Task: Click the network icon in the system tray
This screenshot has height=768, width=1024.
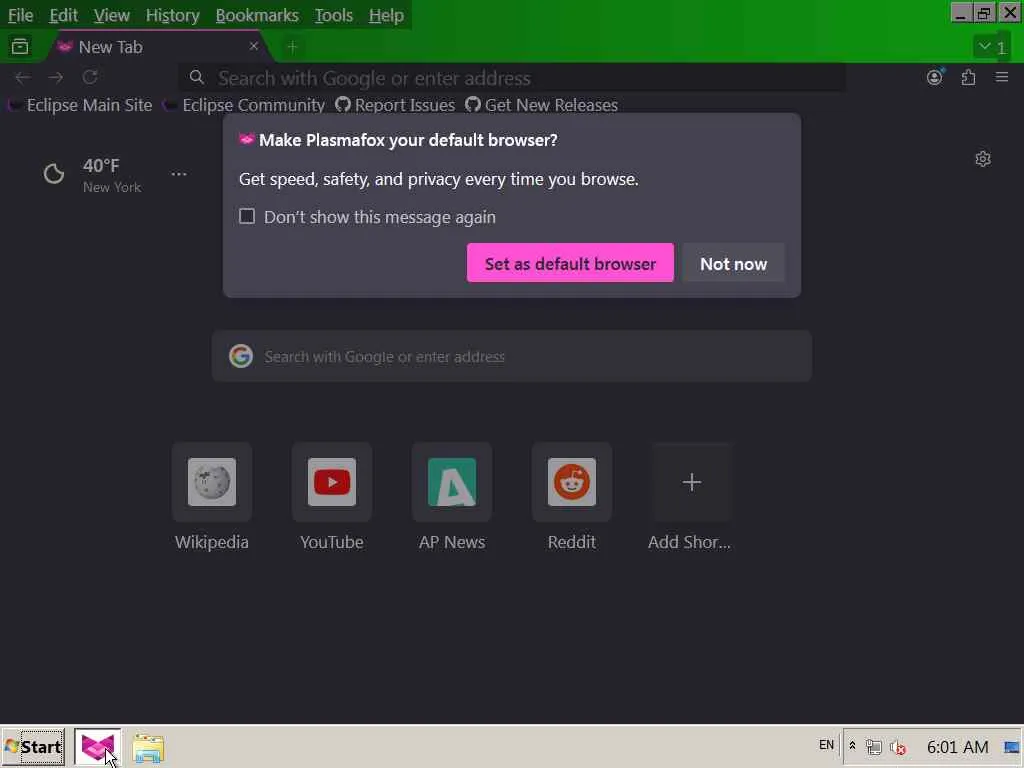Action: pyautogui.click(x=874, y=747)
